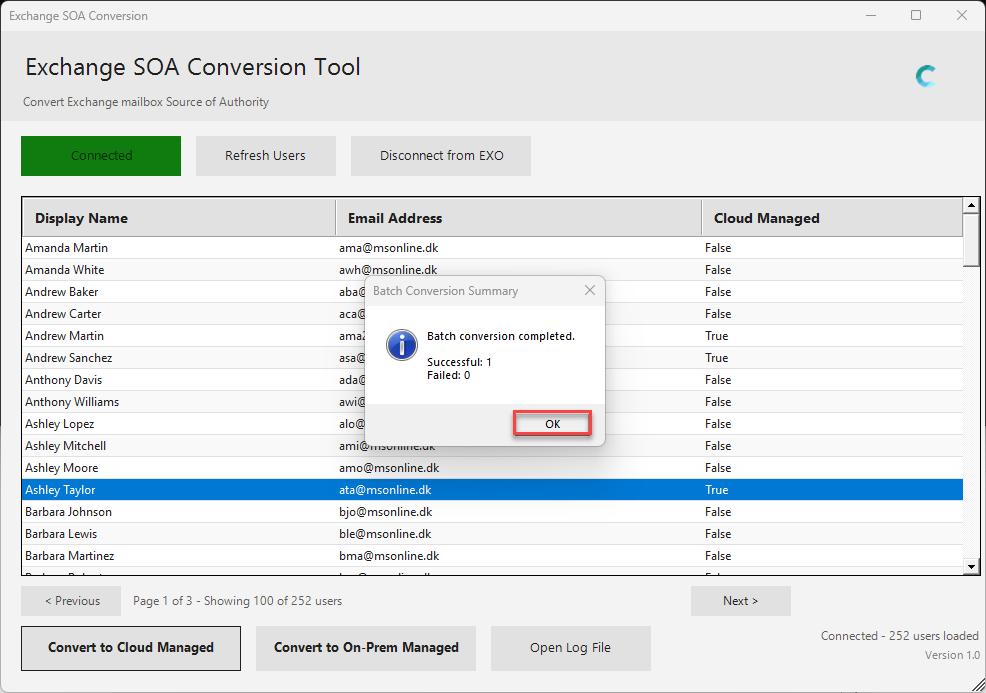Click OK in Batch Conversion Summary dialog

tap(552, 424)
